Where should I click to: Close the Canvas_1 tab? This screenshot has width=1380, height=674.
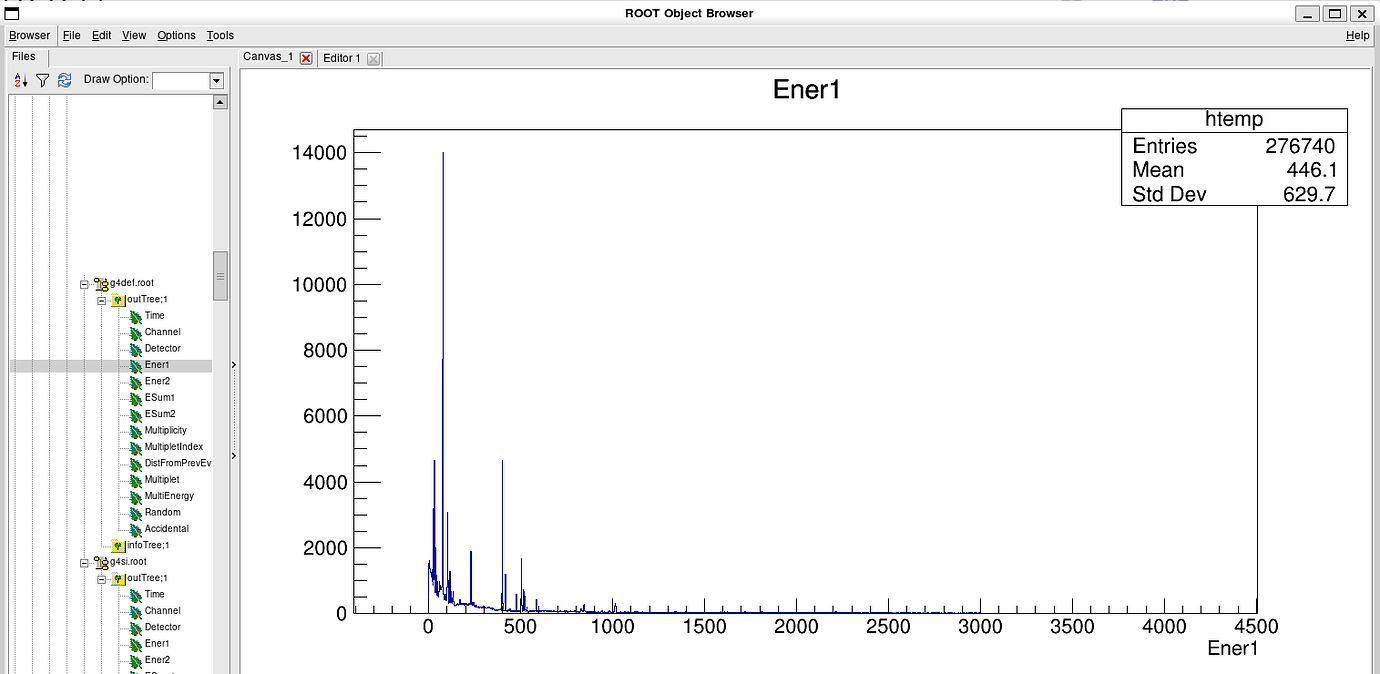306,58
